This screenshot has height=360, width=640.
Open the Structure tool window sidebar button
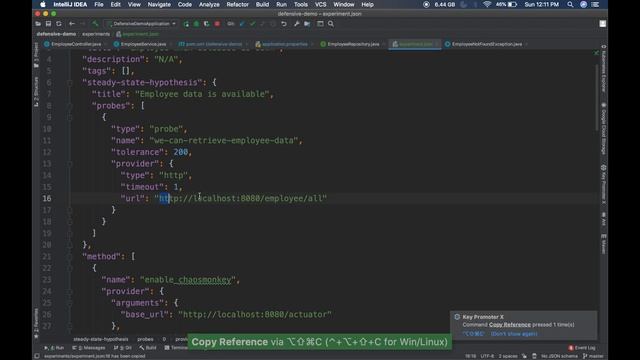pyautogui.click(x=36, y=91)
